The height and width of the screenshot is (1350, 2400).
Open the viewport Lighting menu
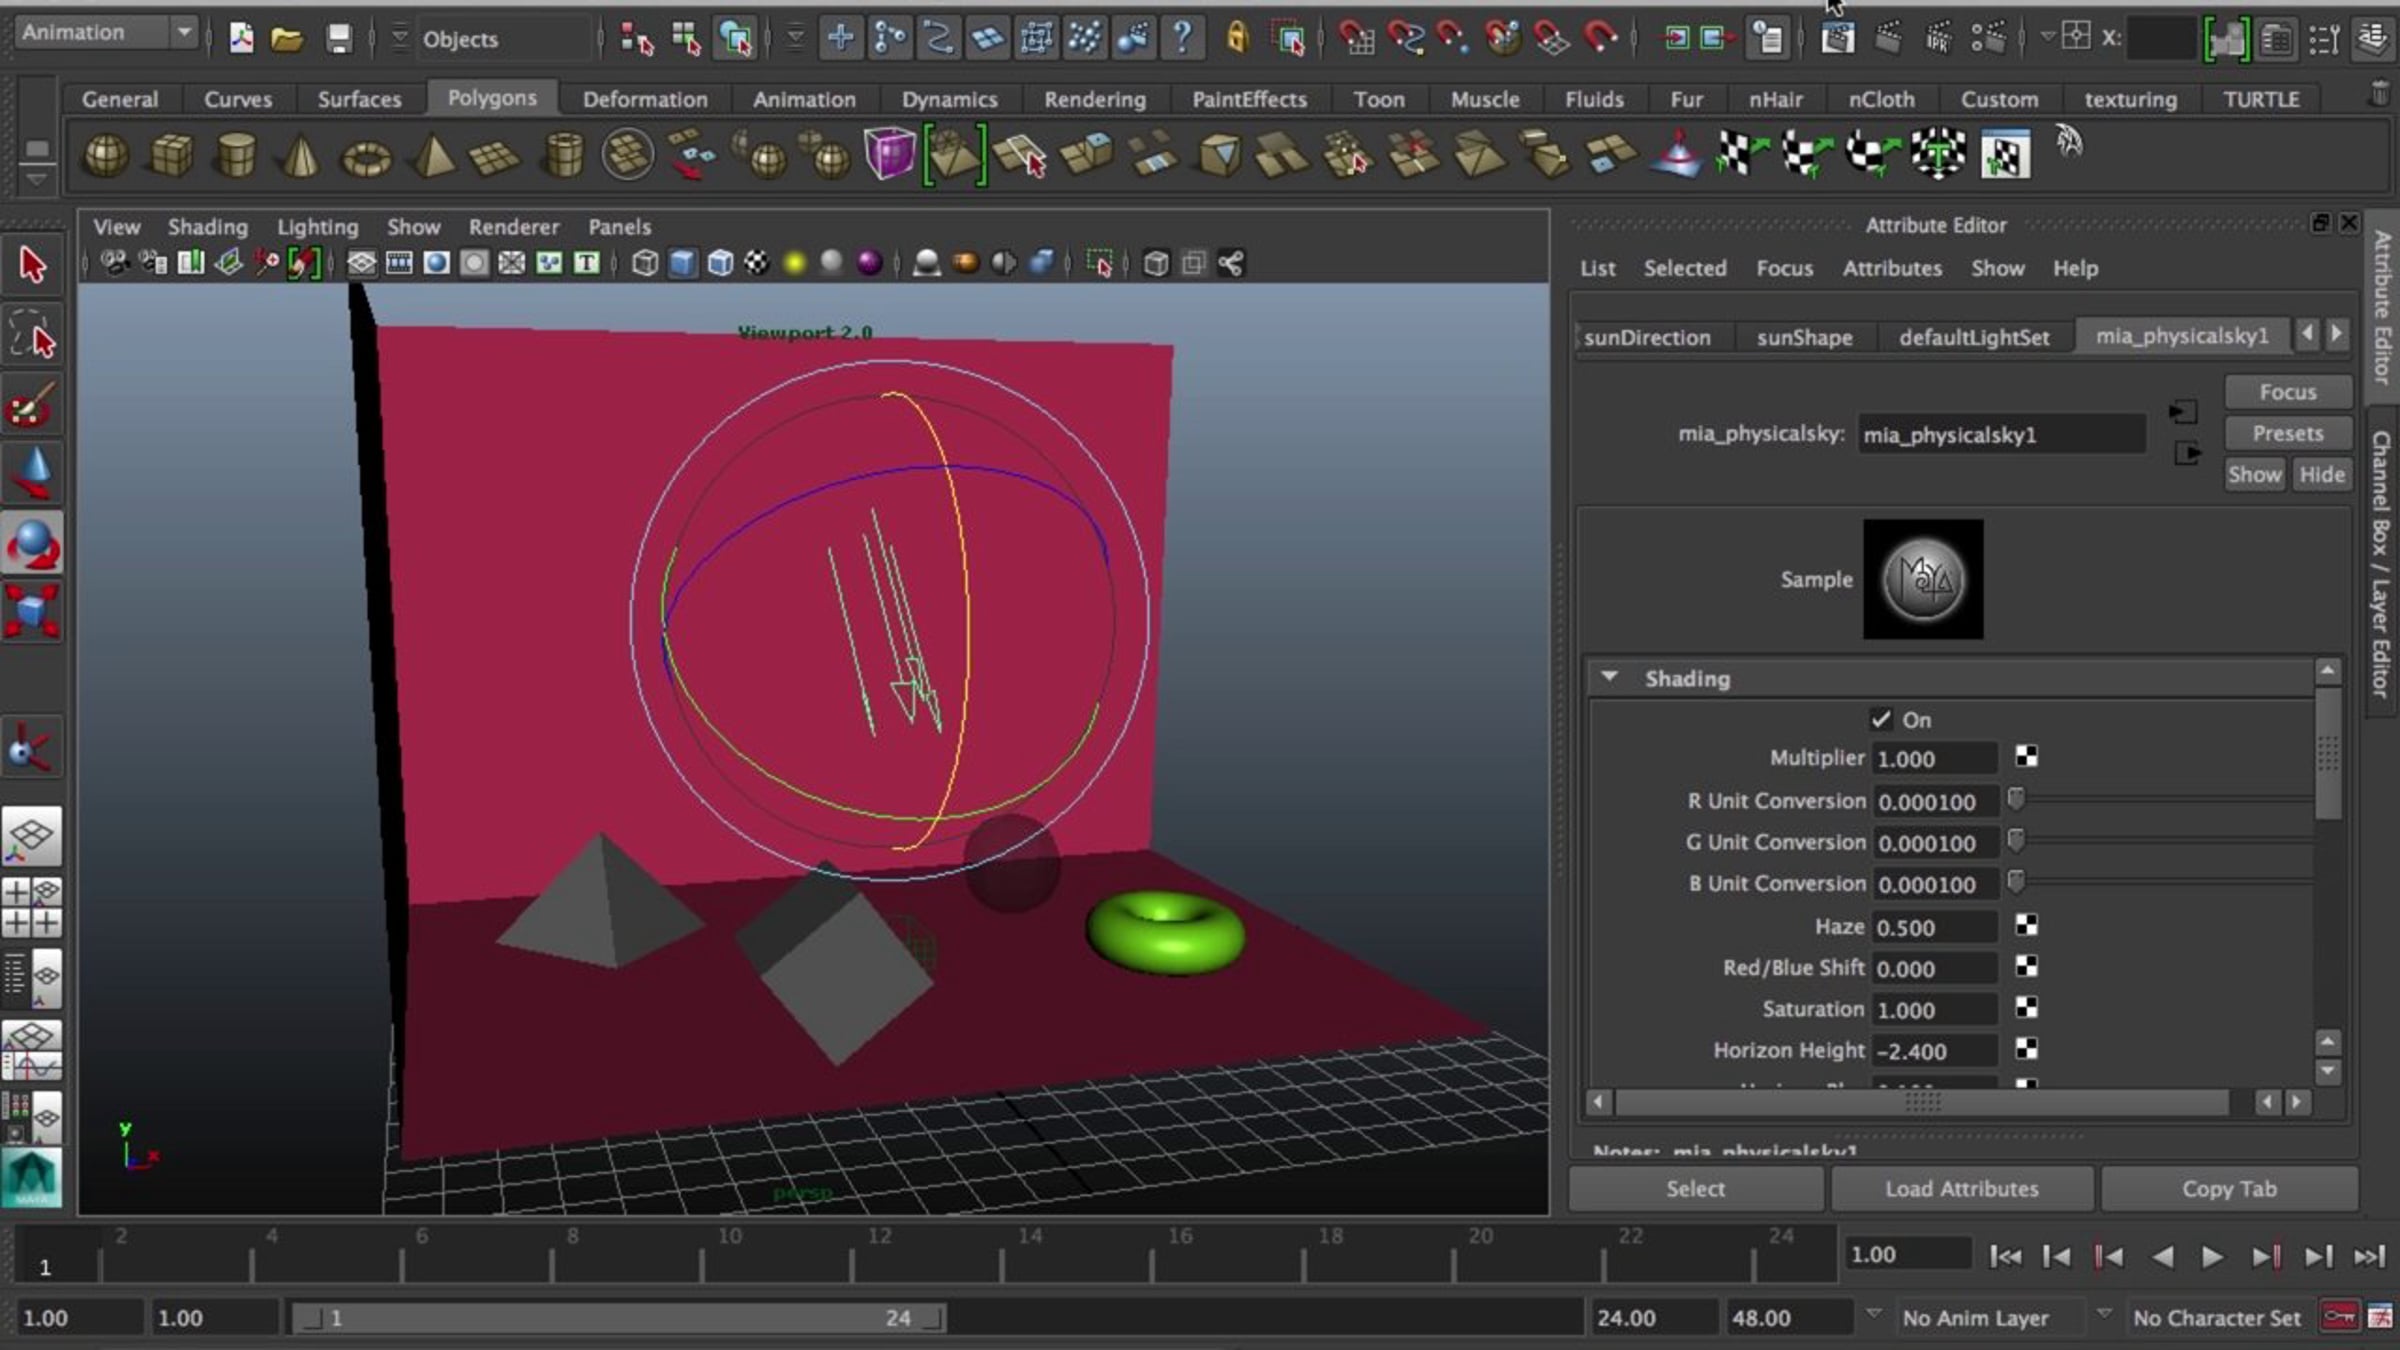click(317, 227)
